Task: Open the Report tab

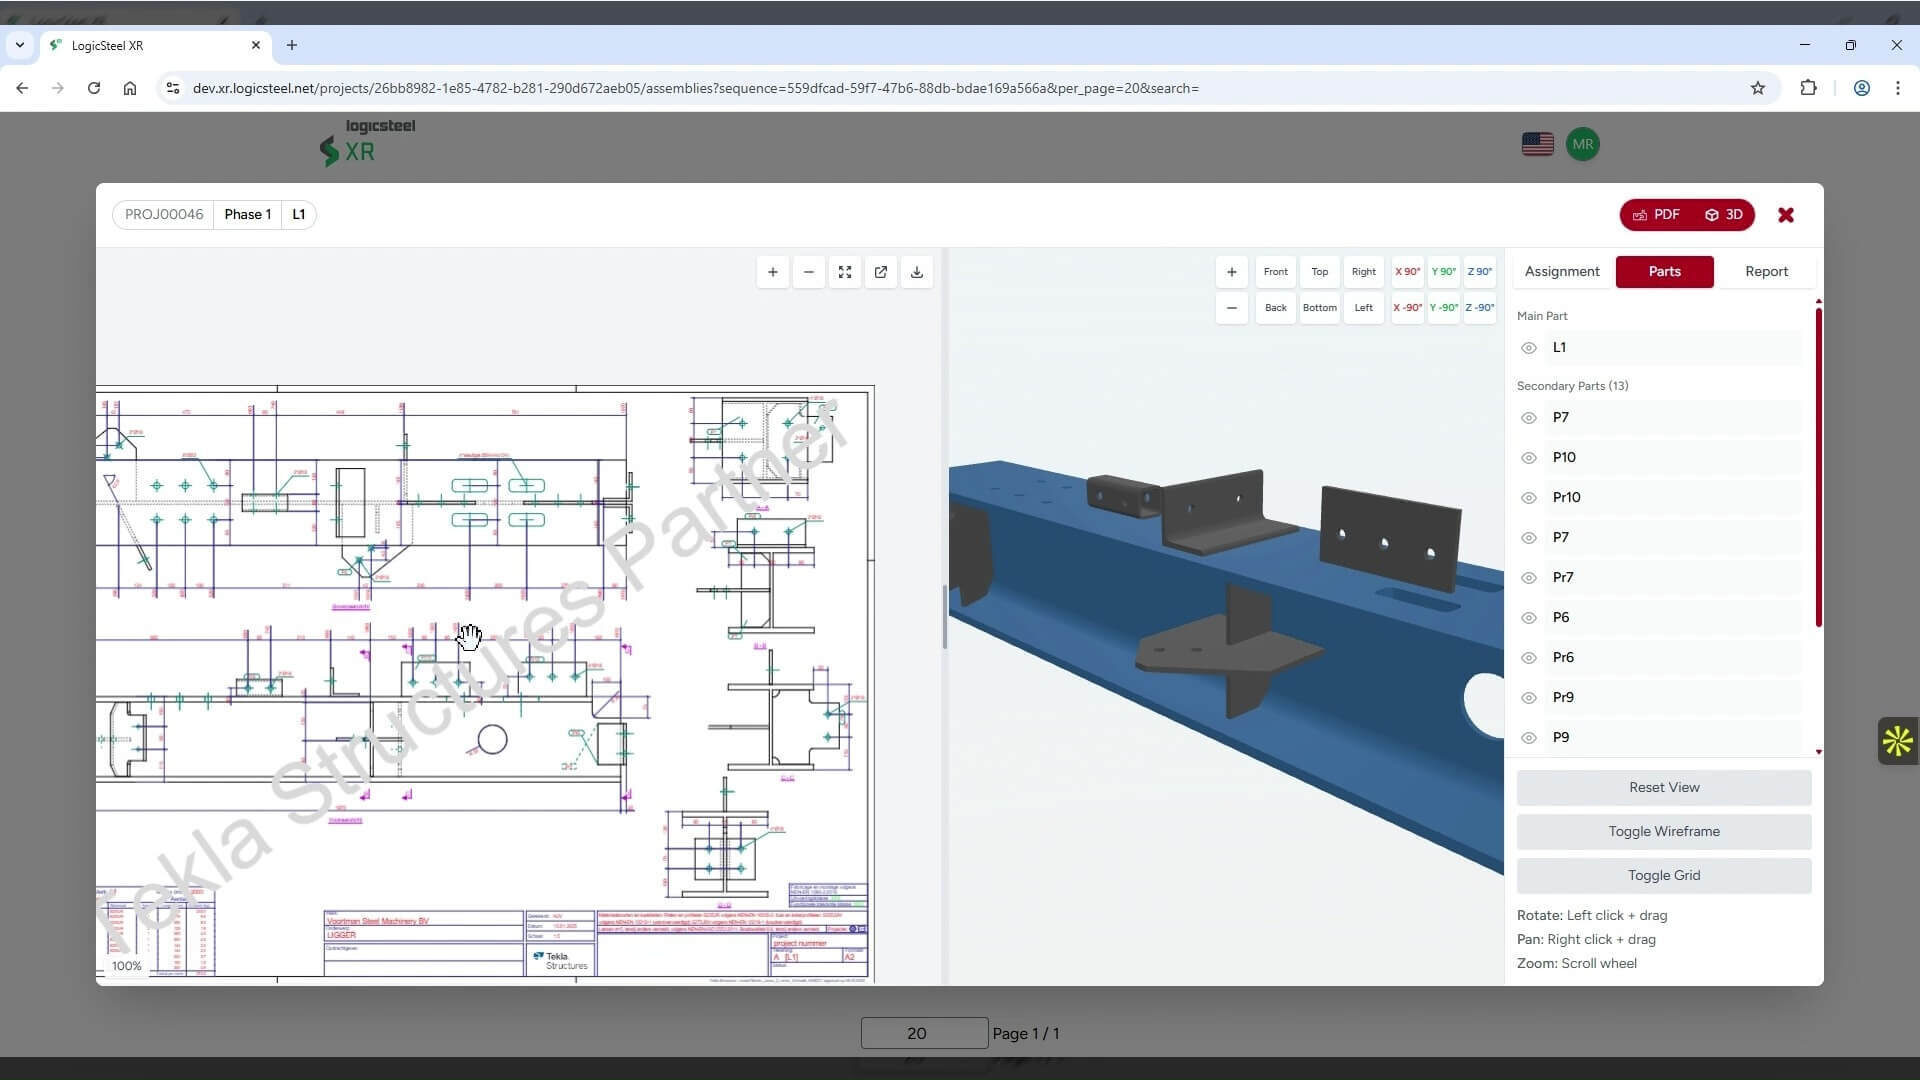Action: point(1766,272)
